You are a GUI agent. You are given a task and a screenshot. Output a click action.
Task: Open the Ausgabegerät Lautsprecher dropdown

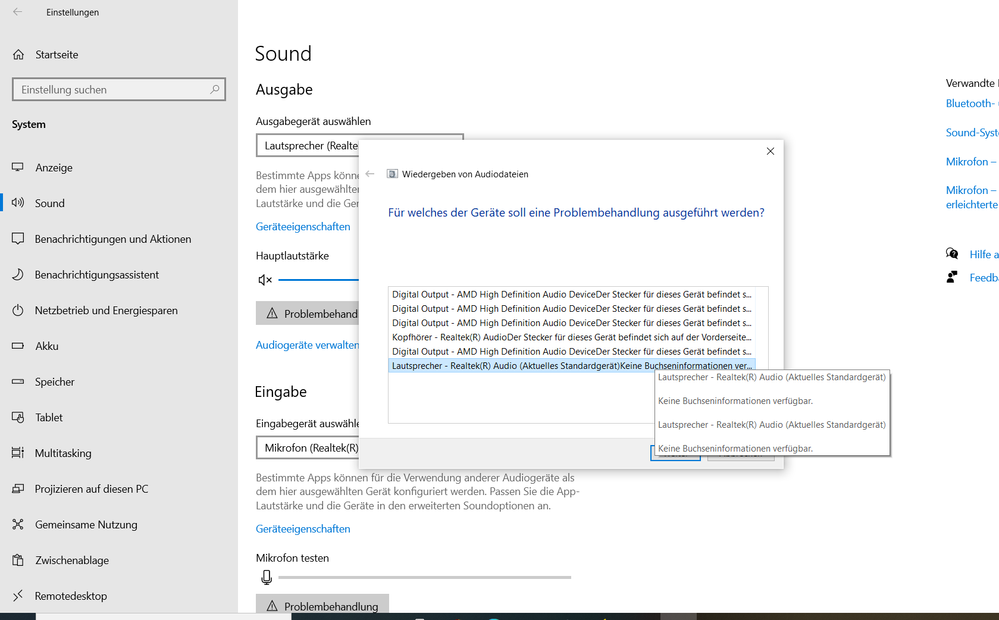click(308, 146)
